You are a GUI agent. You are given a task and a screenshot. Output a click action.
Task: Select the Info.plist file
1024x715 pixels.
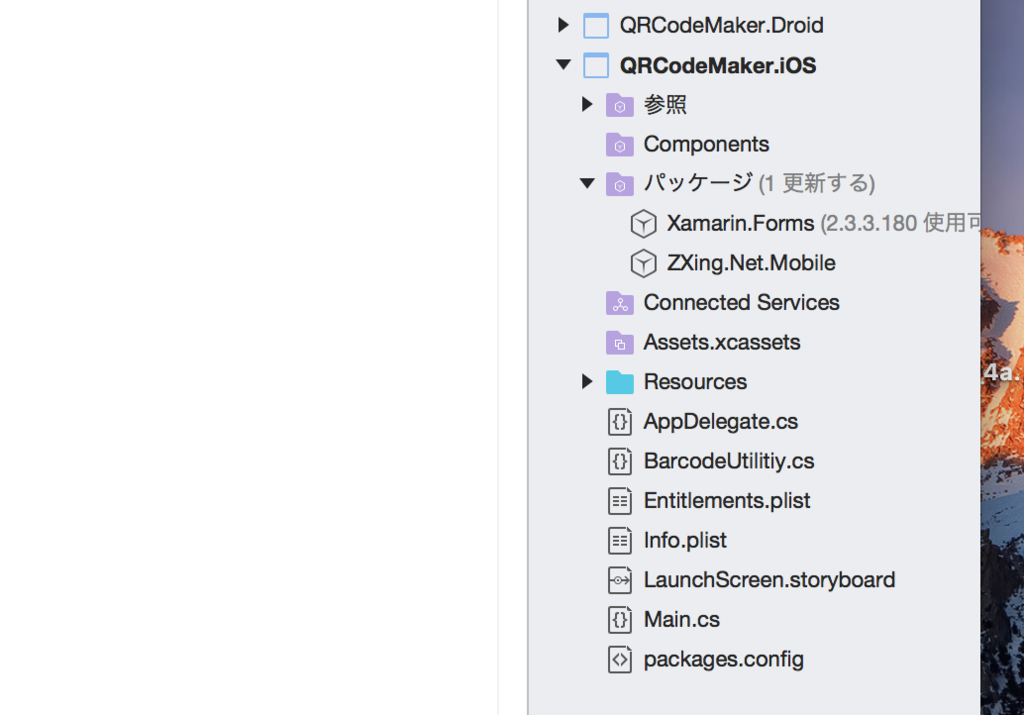[684, 540]
